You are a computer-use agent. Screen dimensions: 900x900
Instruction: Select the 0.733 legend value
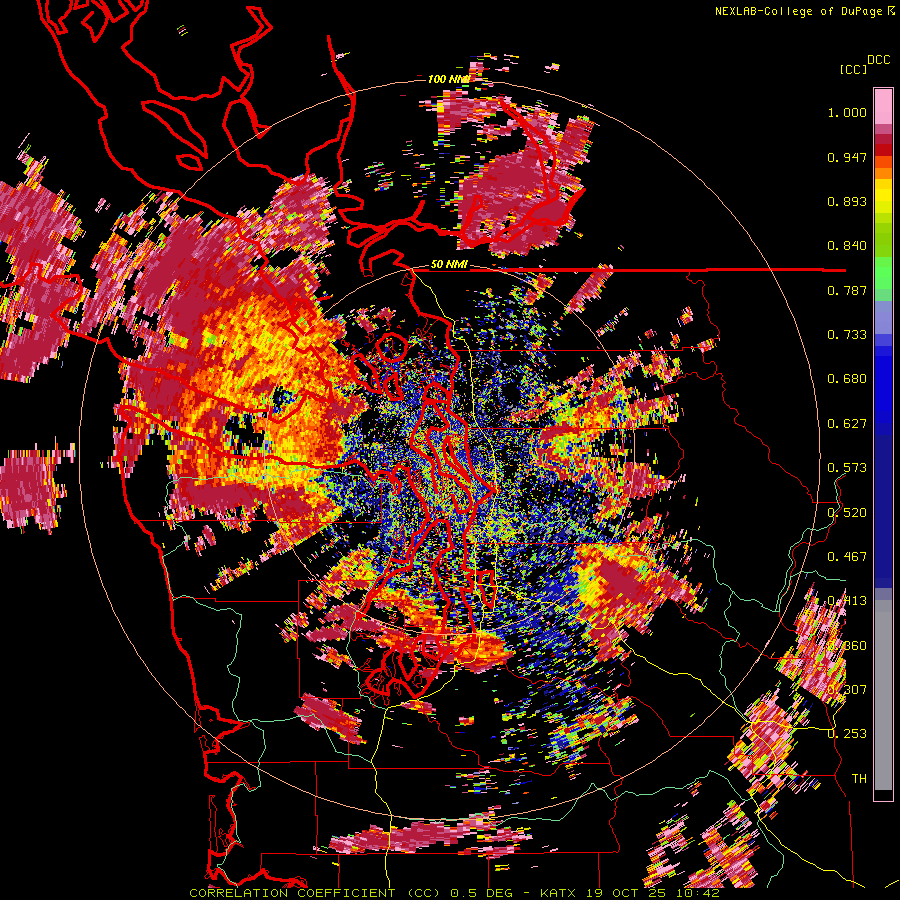tap(847, 335)
